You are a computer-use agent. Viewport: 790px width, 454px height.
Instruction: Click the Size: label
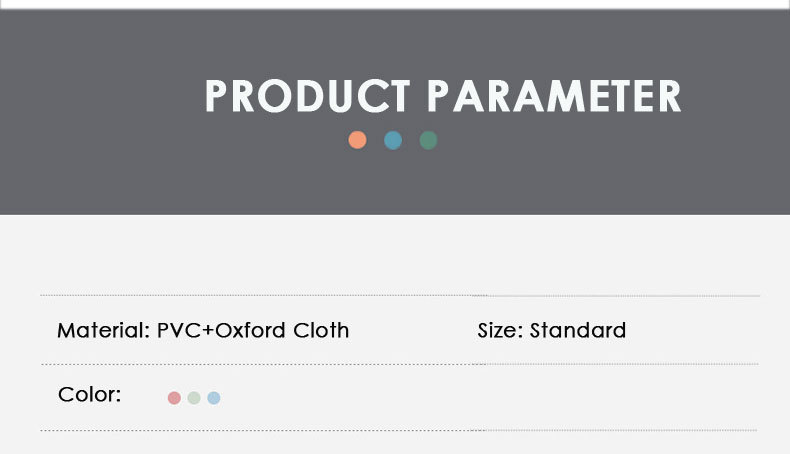500,330
